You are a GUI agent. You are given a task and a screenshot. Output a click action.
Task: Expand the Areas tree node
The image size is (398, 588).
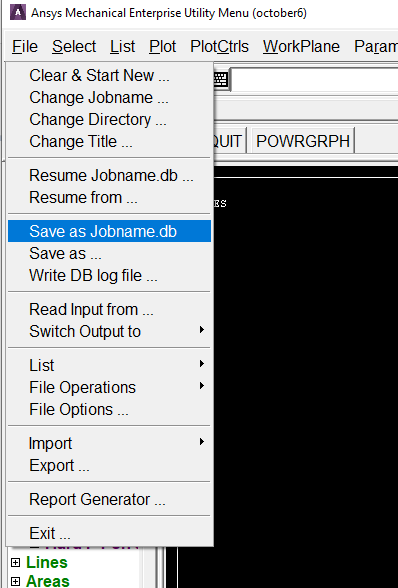pyautogui.click(x=15, y=581)
